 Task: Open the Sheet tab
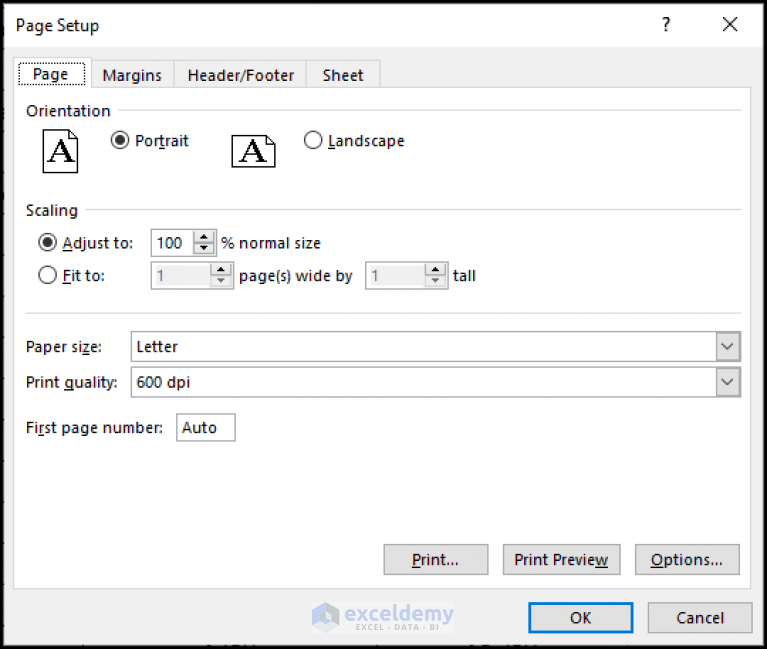(343, 75)
